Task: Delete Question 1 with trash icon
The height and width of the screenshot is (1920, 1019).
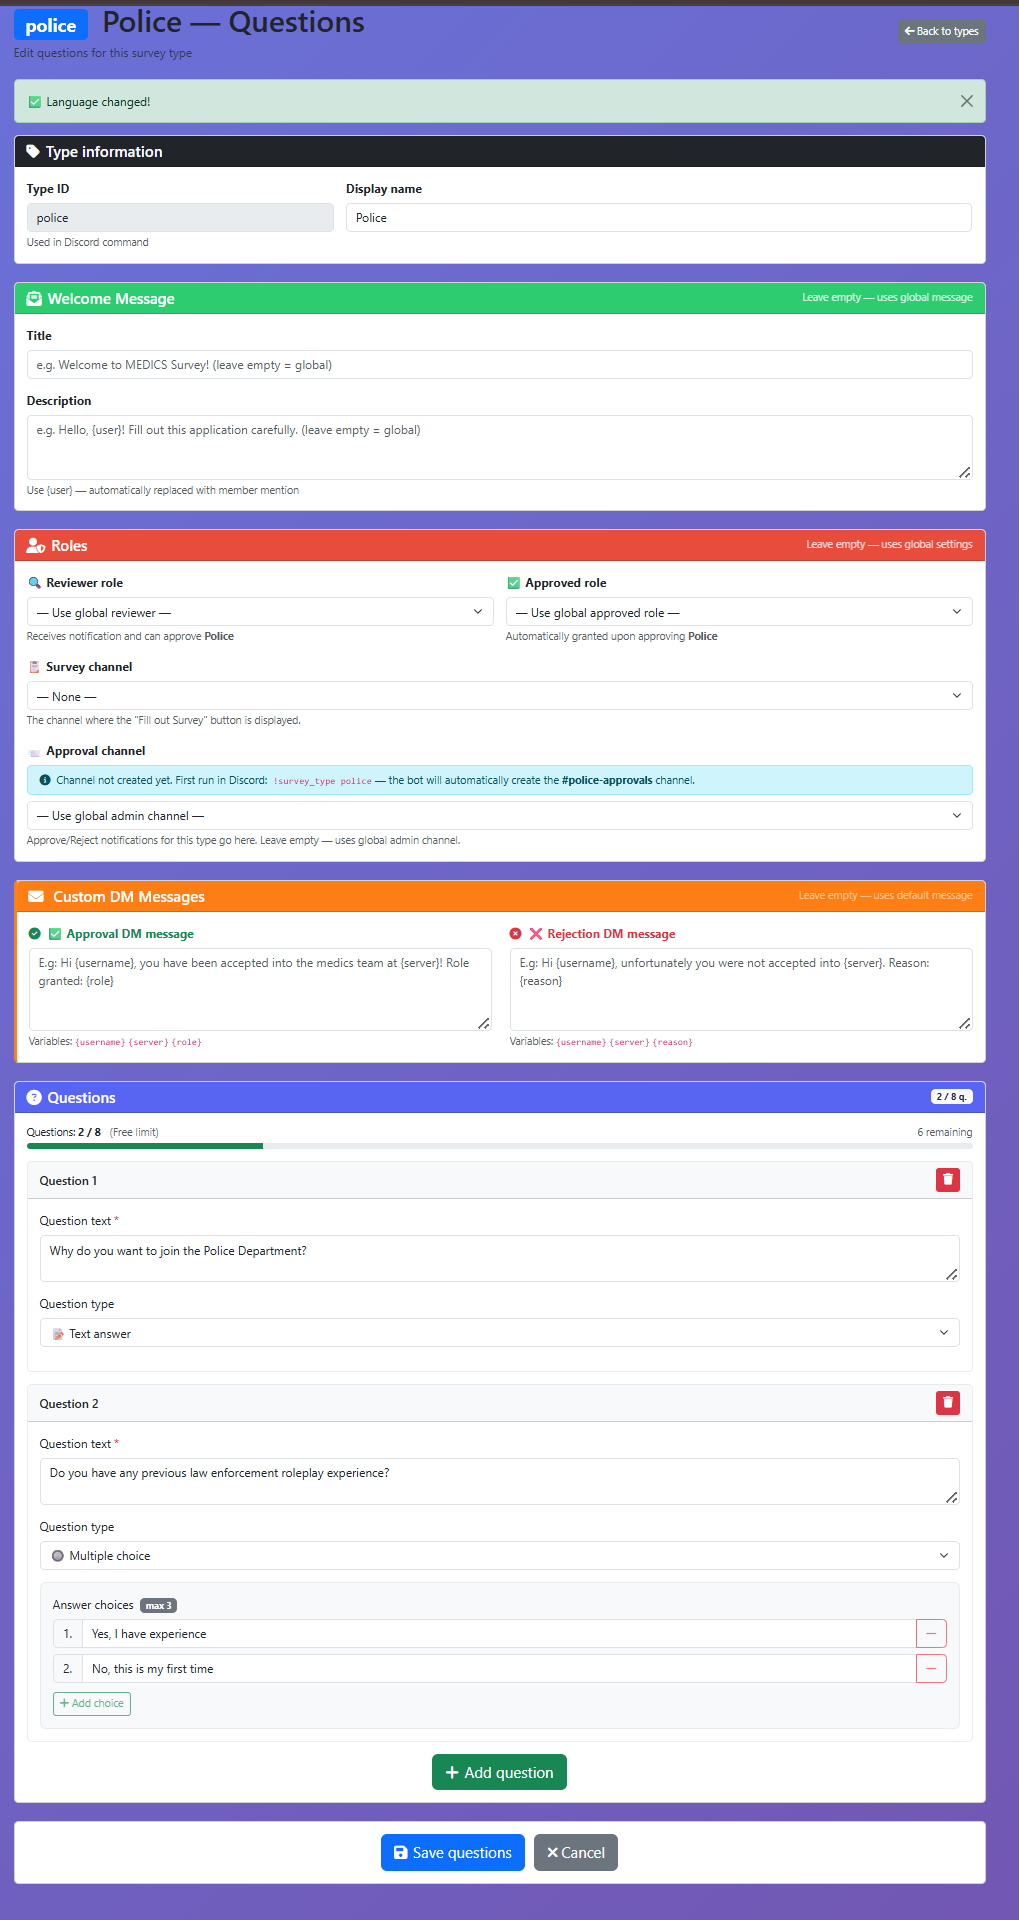Action: (x=947, y=1180)
